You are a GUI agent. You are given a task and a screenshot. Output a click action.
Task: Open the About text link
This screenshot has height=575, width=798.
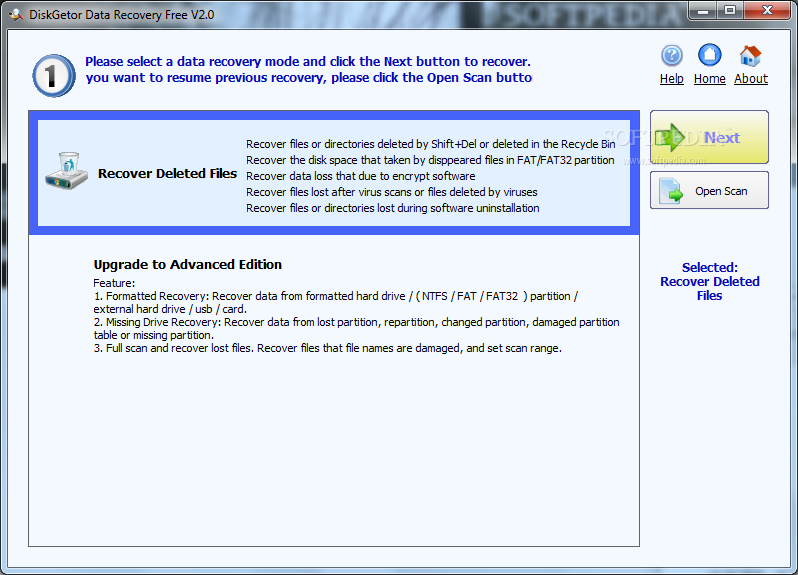[751, 79]
